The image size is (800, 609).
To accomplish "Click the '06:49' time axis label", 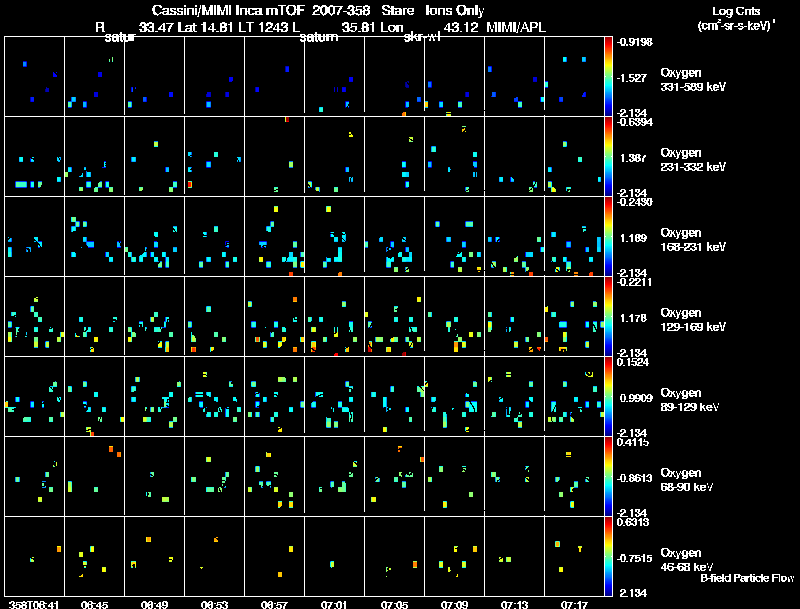I will tap(154, 604).
